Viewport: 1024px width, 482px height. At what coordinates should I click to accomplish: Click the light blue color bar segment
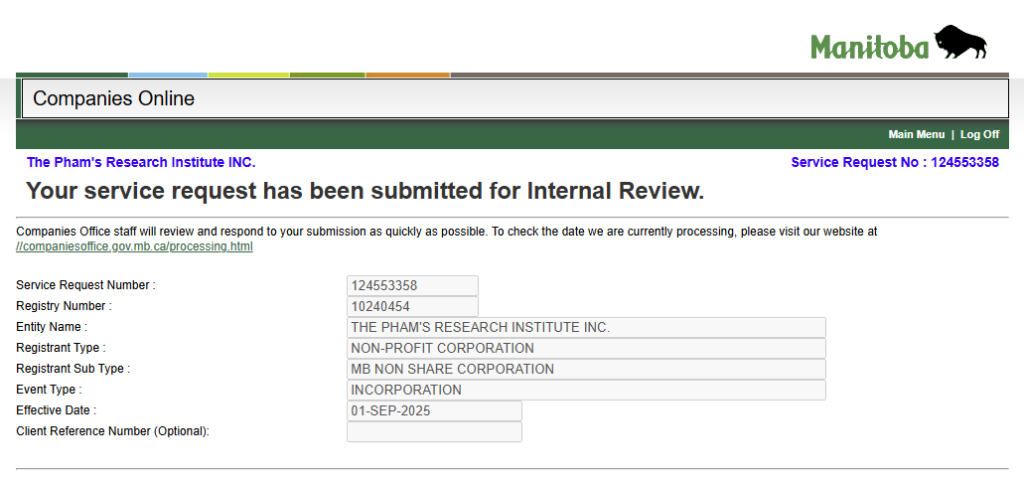click(x=168, y=75)
